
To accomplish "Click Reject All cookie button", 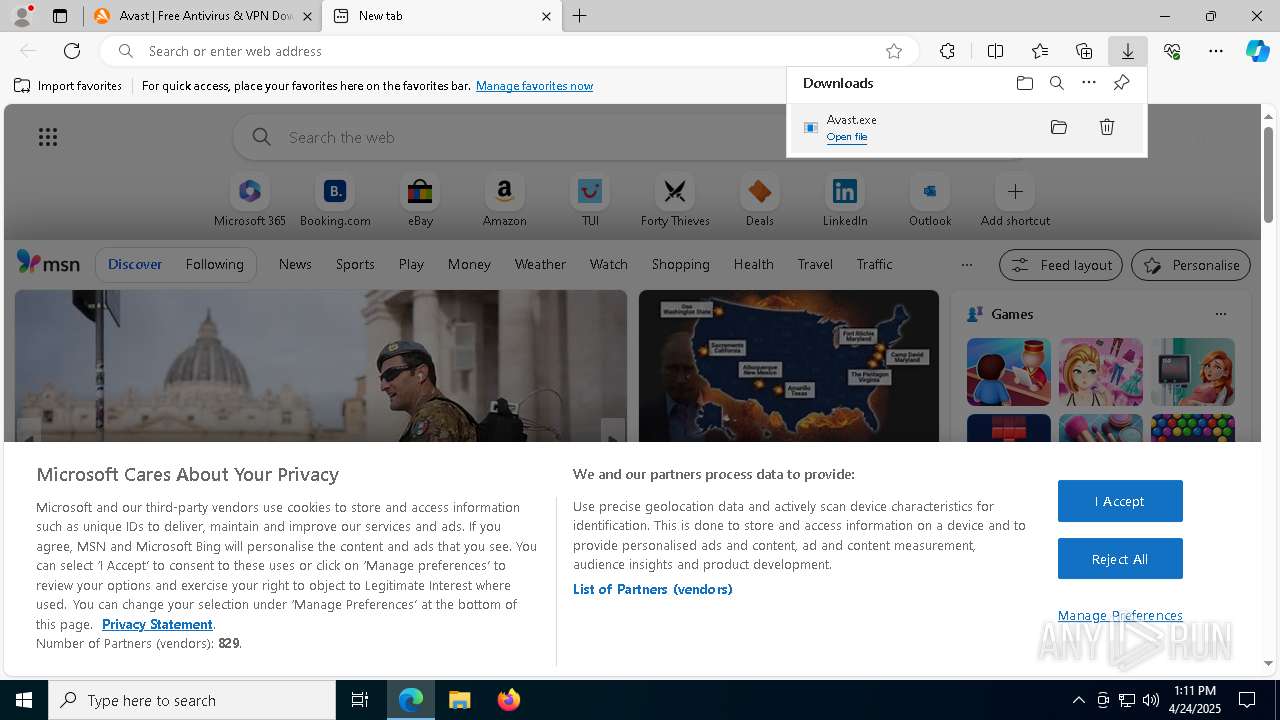I will (x=1120, y=559).
